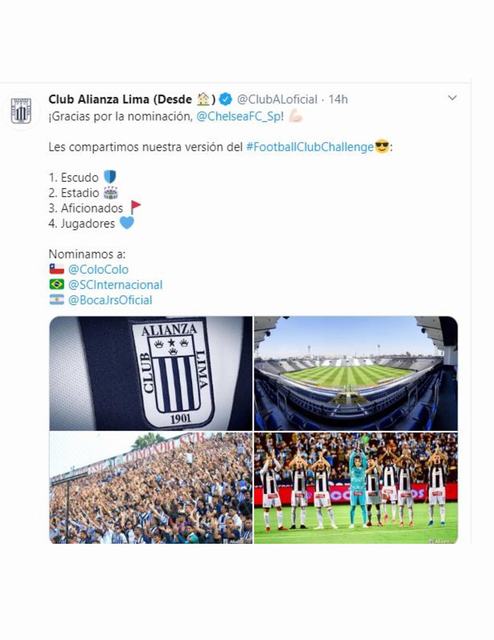Click the sunglasses emoji after the hashtag

(382, 147)
